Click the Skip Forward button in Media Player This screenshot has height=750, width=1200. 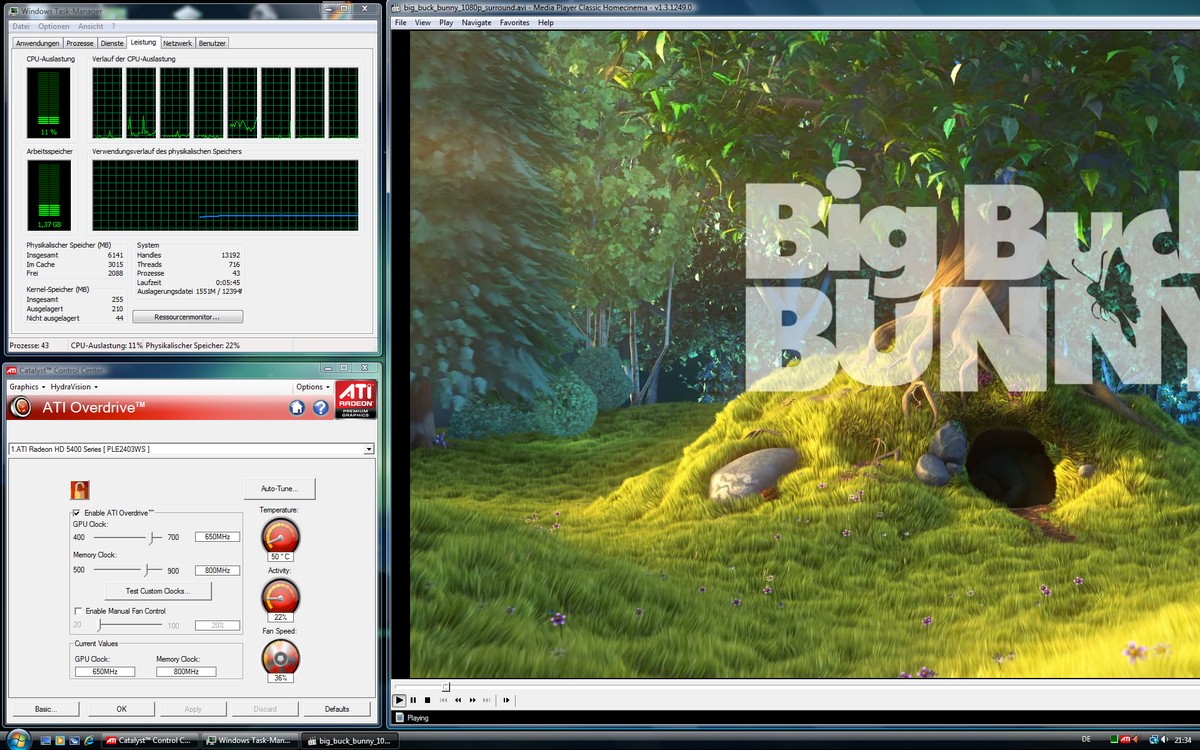pos(486,700)
